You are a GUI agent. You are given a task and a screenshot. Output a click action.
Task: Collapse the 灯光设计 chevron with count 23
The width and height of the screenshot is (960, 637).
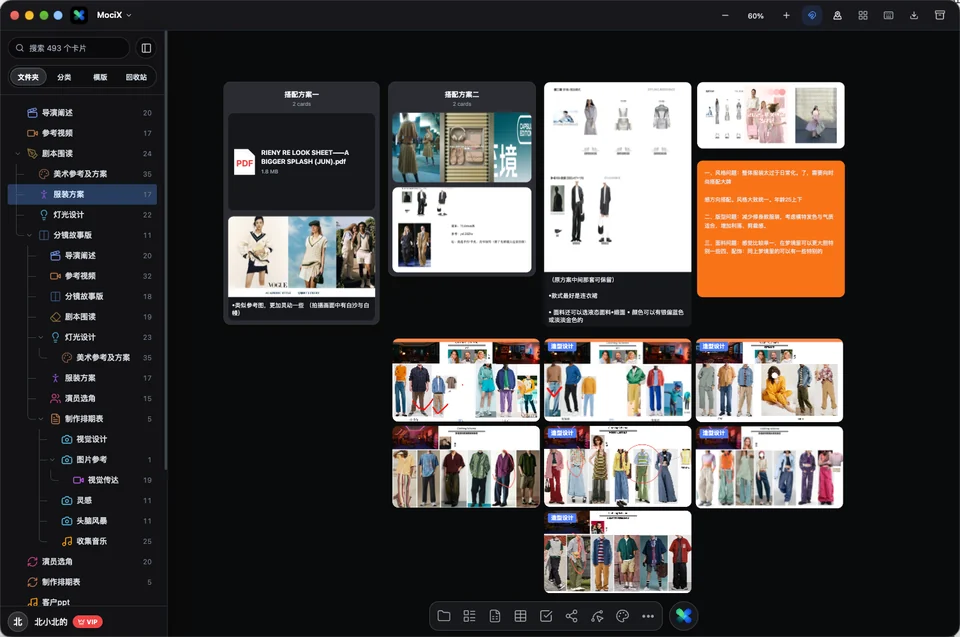click(x=41, y=337)
